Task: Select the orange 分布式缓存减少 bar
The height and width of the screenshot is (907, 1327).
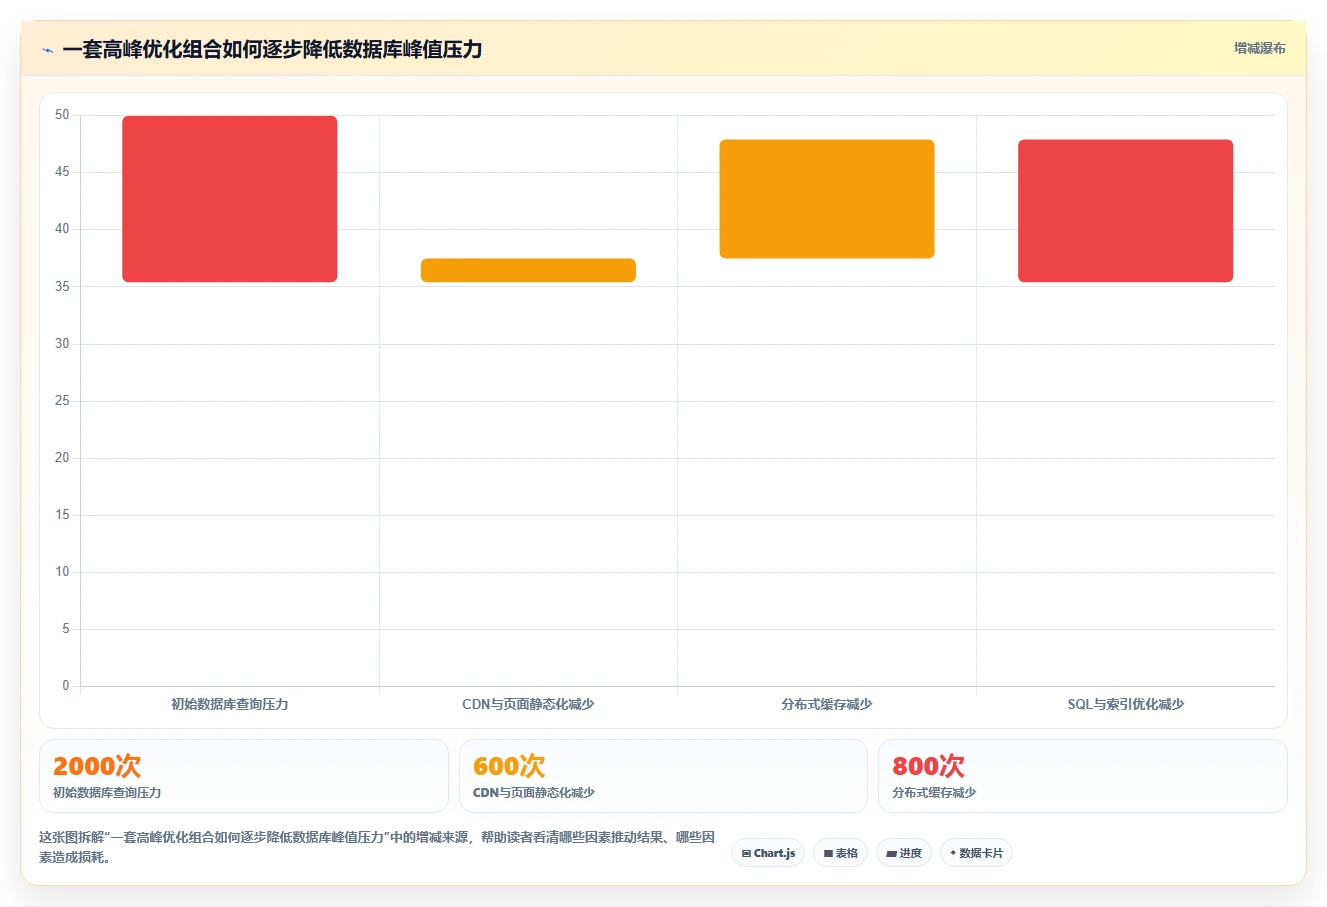Action: (827, 199)
